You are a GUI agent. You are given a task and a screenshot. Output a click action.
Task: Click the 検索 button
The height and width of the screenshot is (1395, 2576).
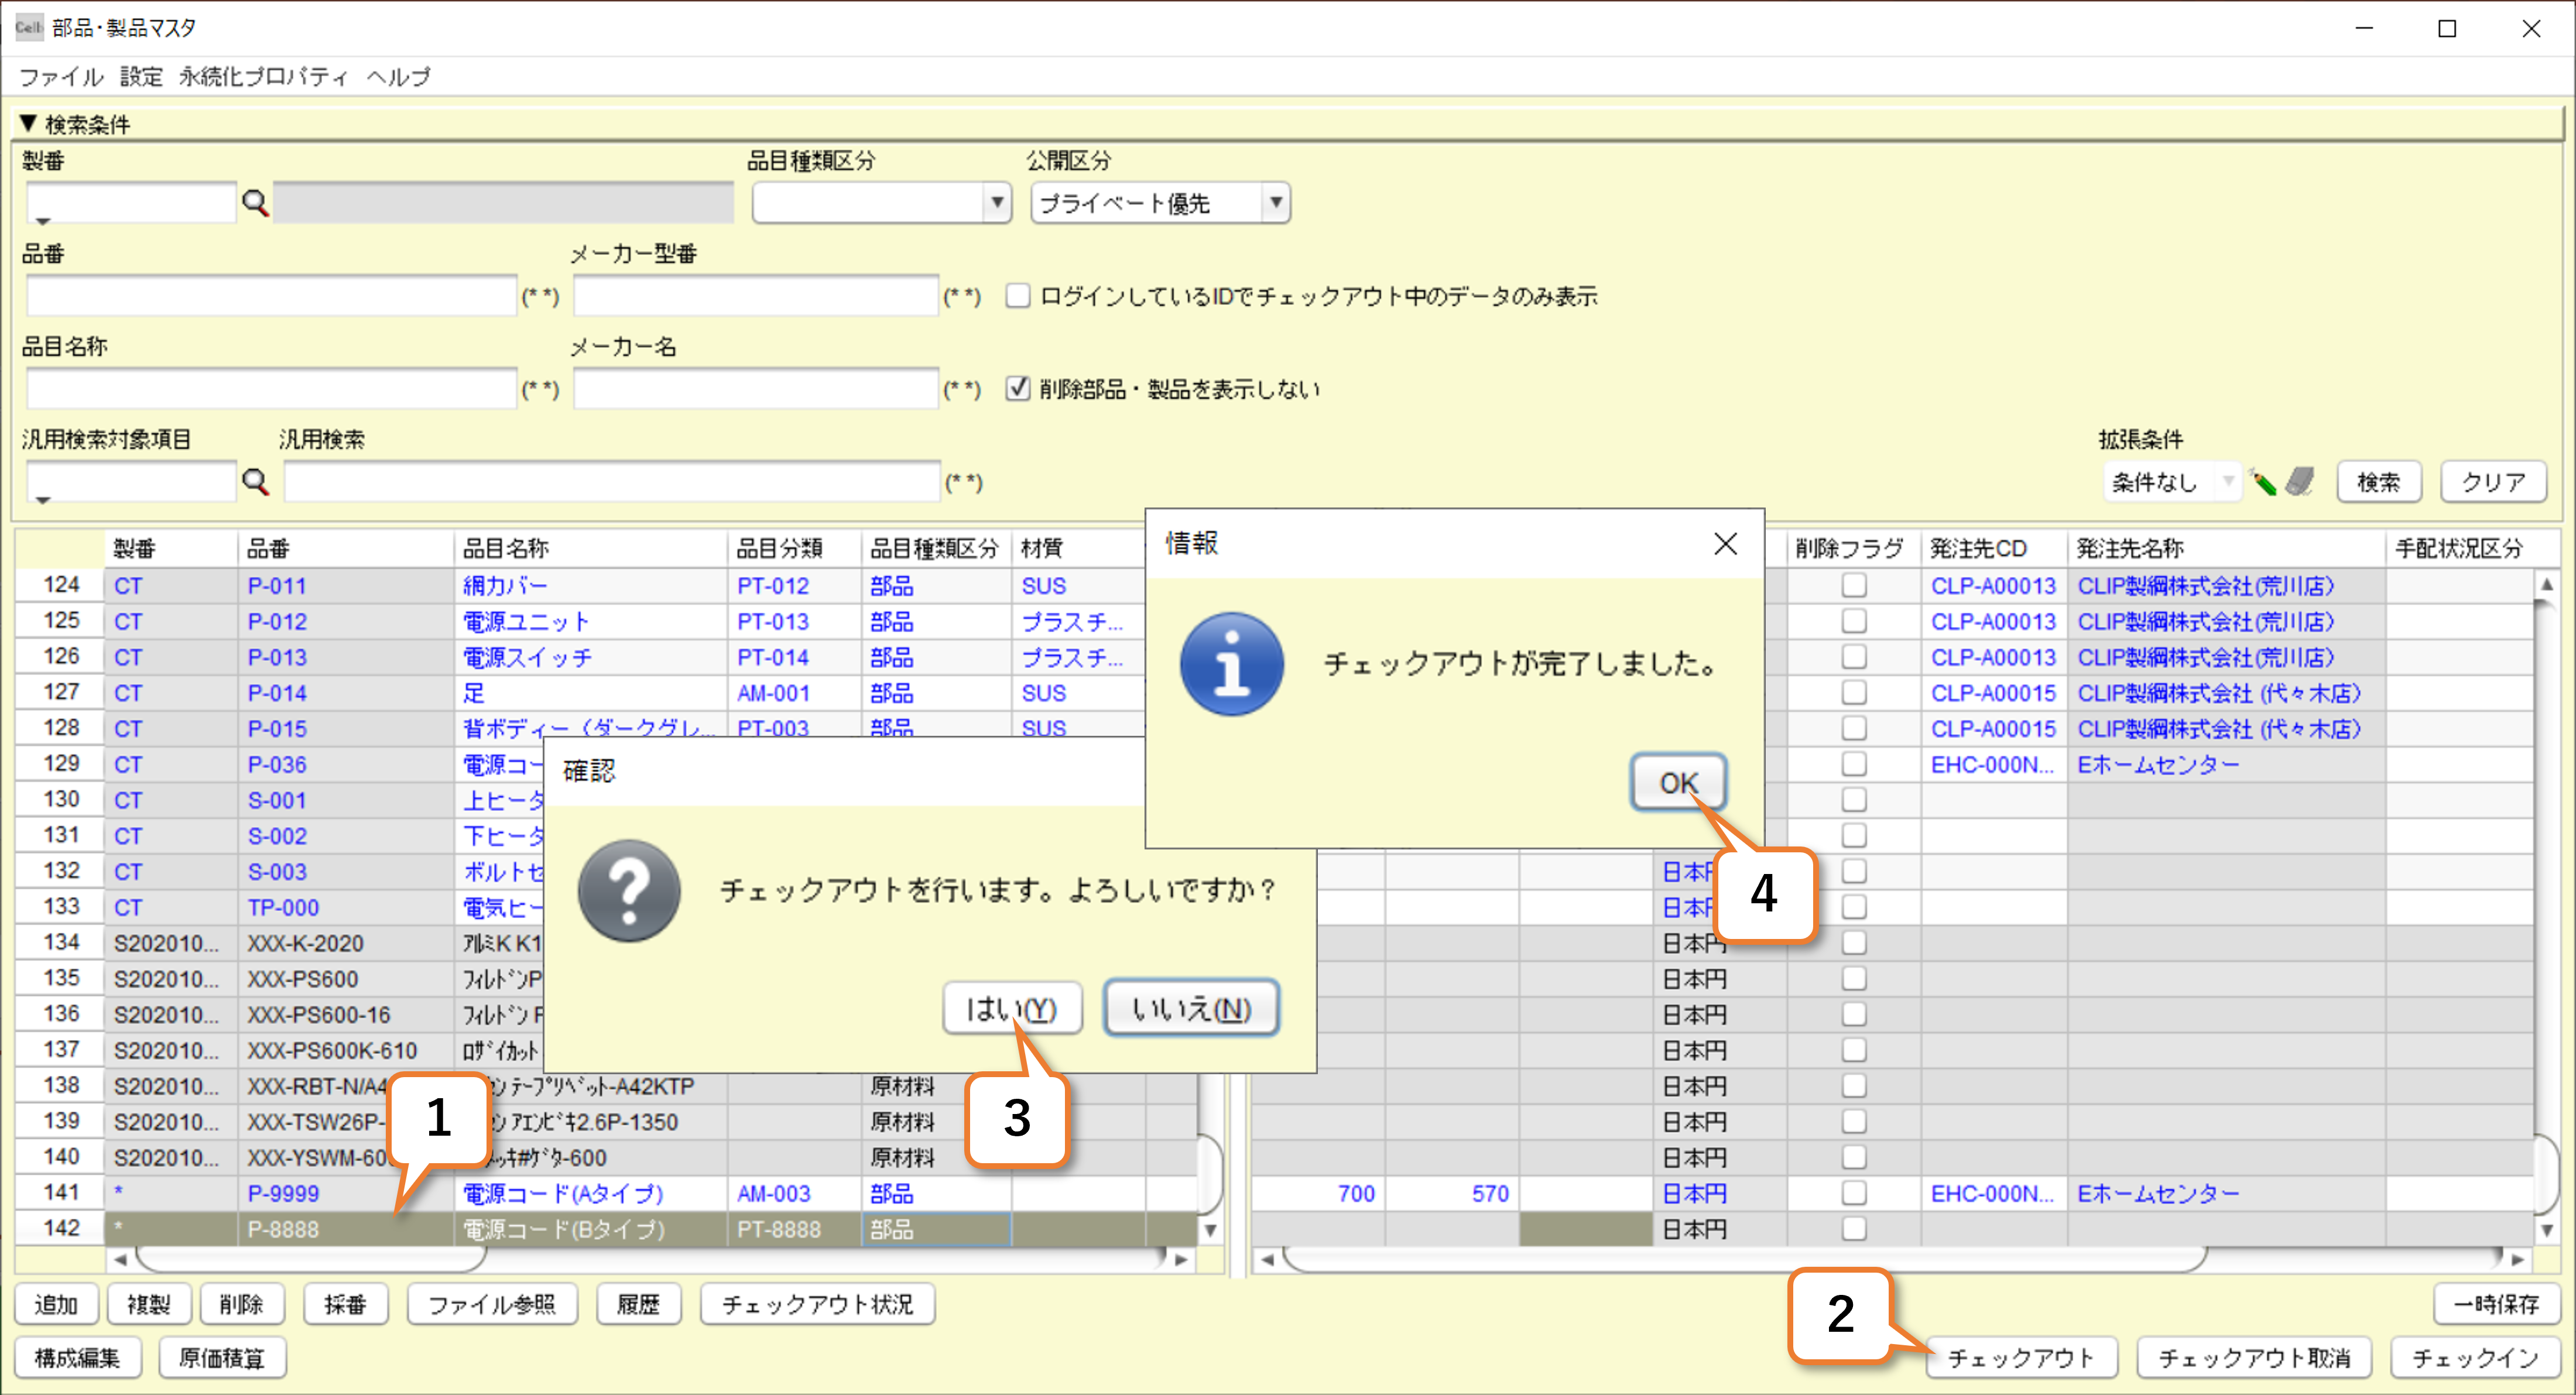2378,482
